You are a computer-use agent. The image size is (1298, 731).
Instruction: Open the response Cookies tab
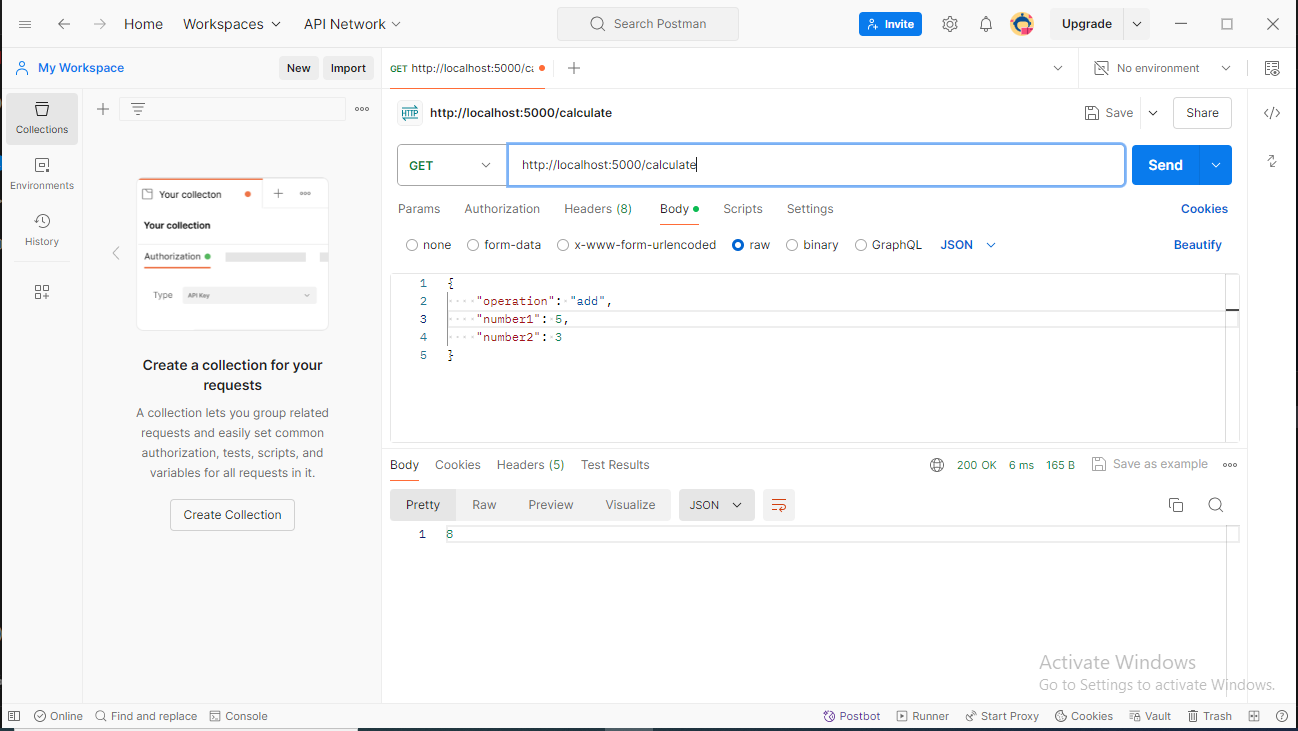458,465
